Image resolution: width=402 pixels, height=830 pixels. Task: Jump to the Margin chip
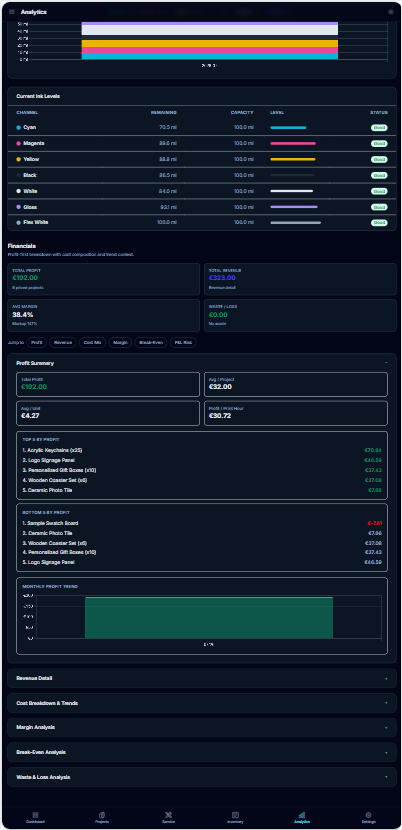(x=120, y=342)
